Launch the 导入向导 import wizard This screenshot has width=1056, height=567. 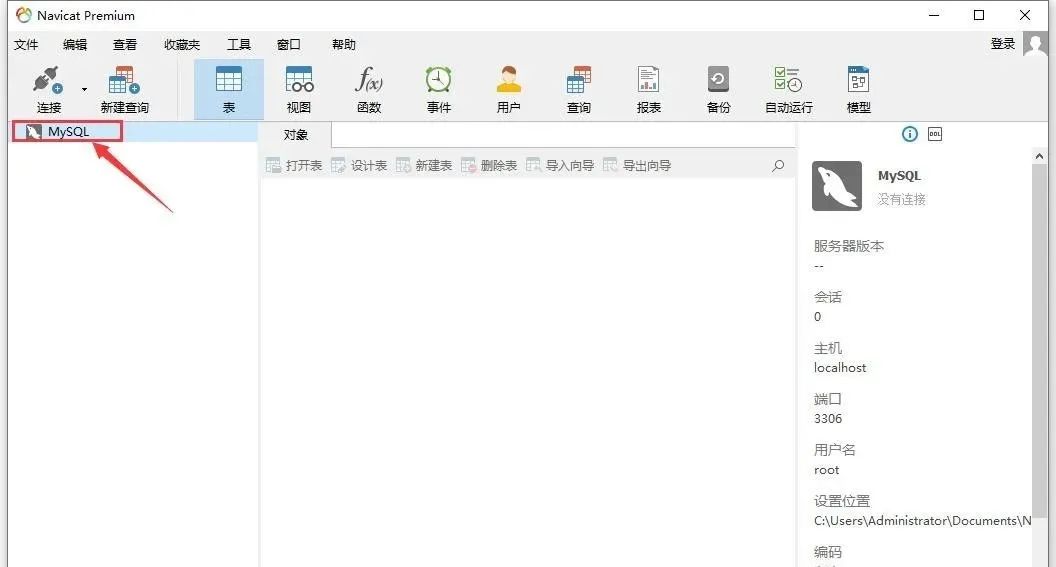(x=560, y=166)
